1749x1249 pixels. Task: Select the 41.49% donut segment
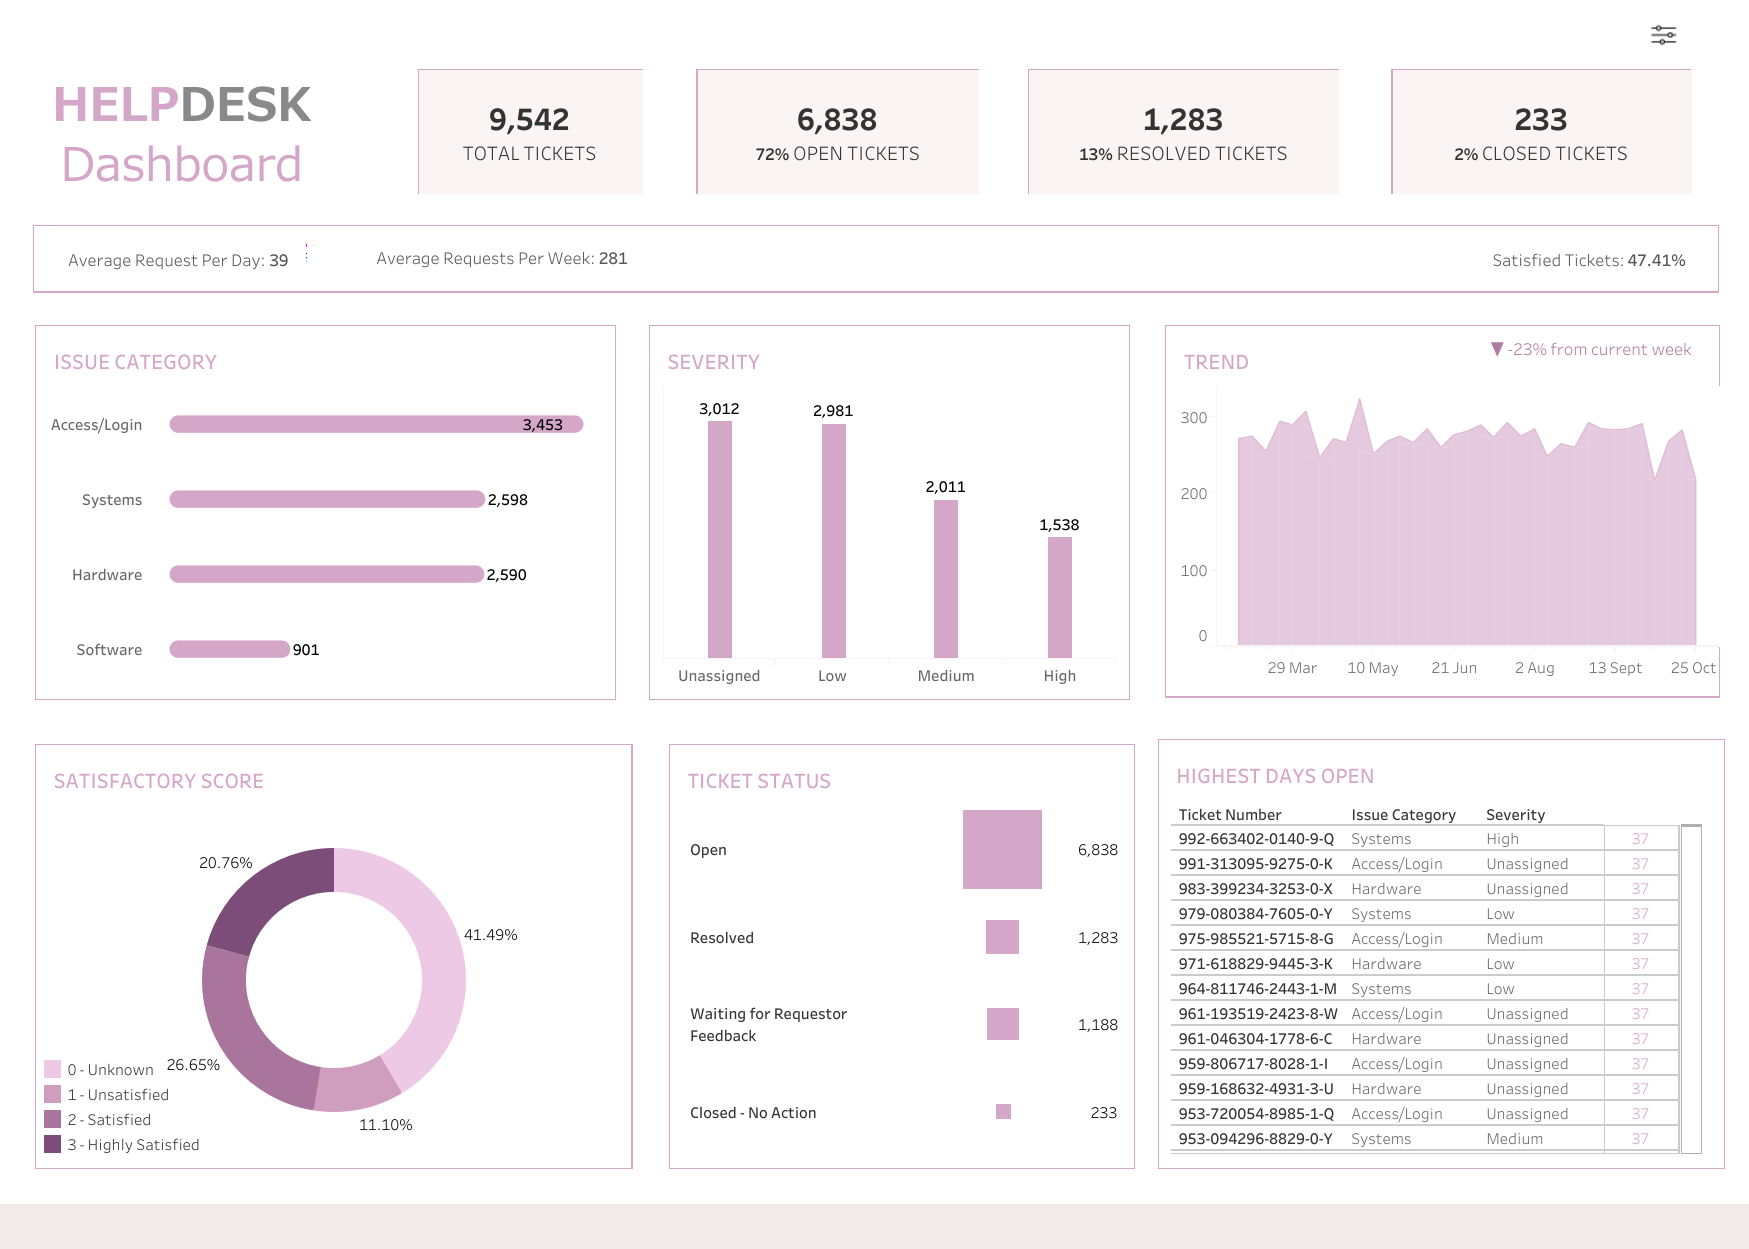[x=440, y=950]
